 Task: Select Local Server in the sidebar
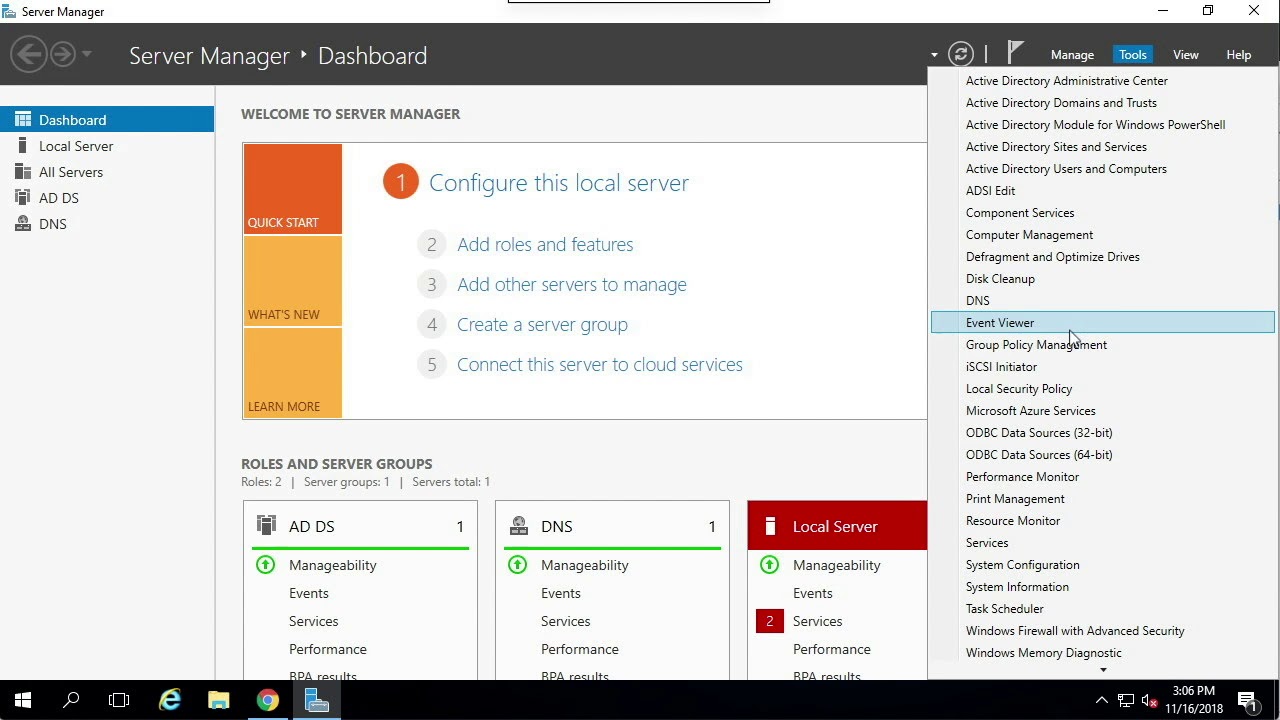click(x=74, y=145)
